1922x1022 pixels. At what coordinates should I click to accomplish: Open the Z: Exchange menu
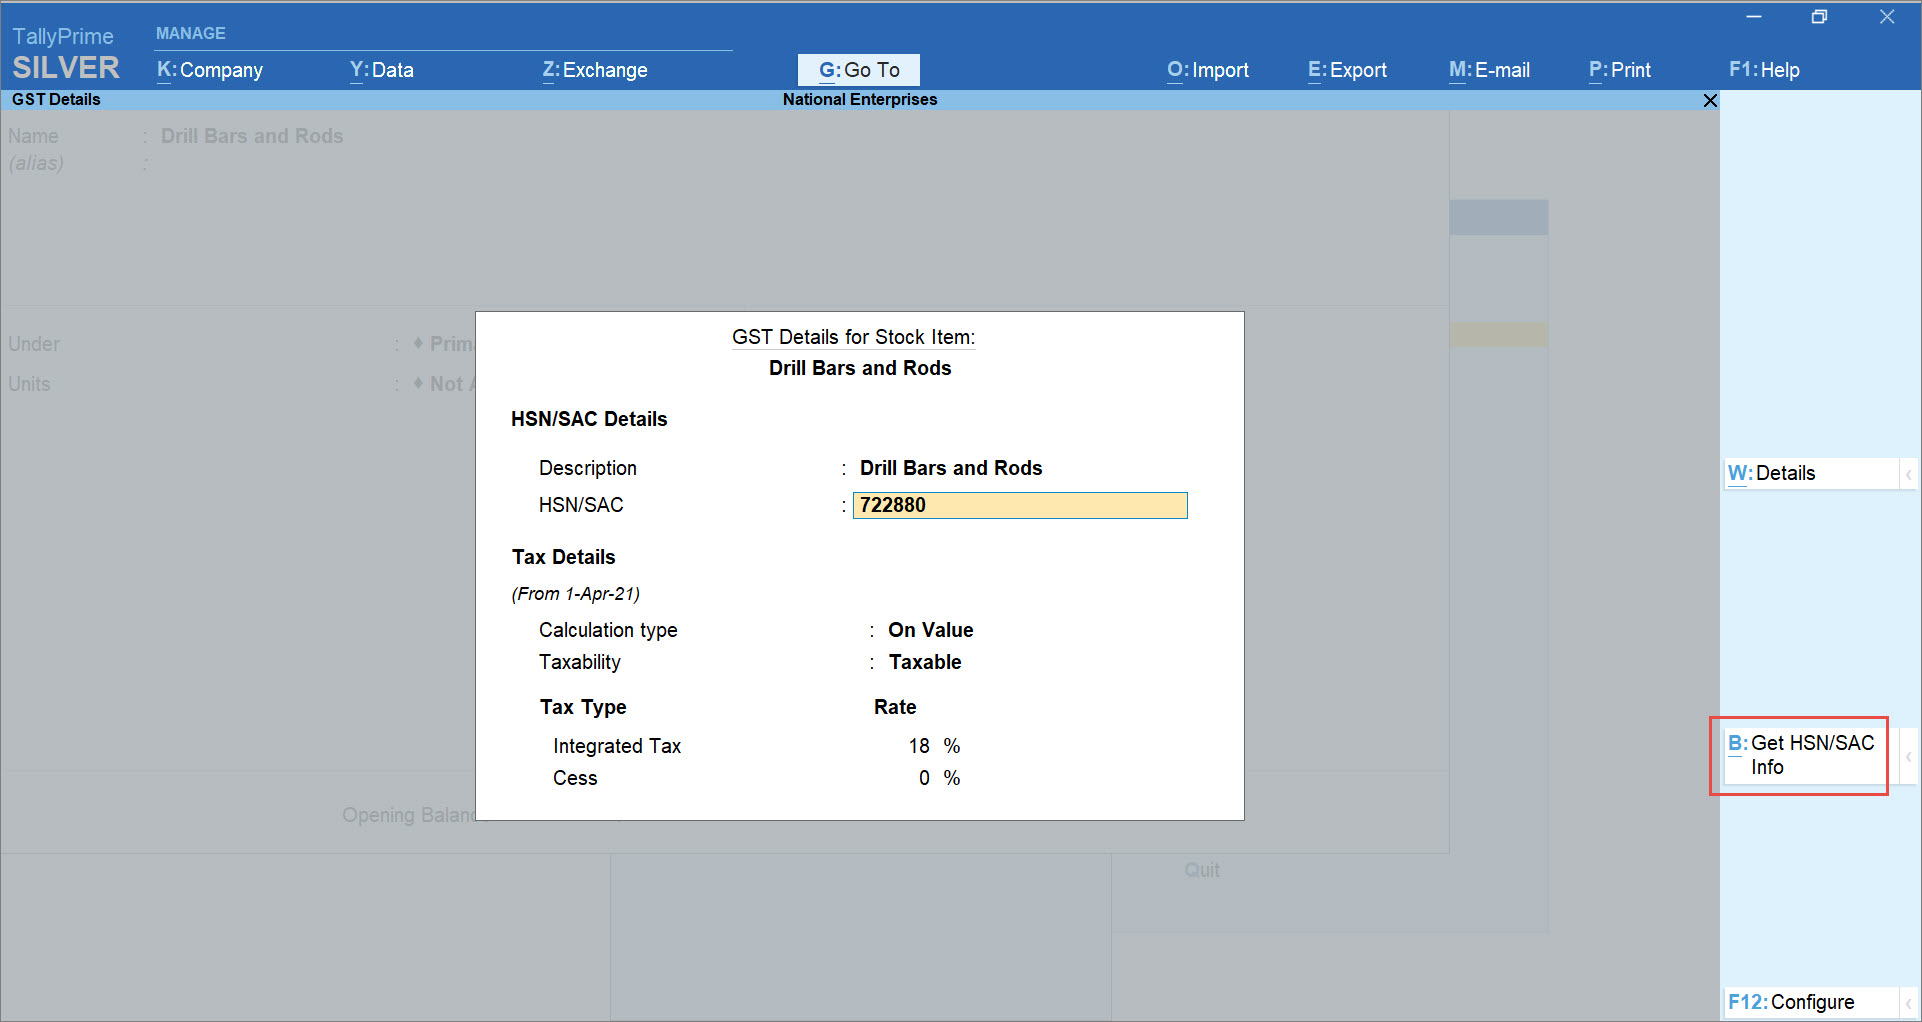tap(595, 70)
